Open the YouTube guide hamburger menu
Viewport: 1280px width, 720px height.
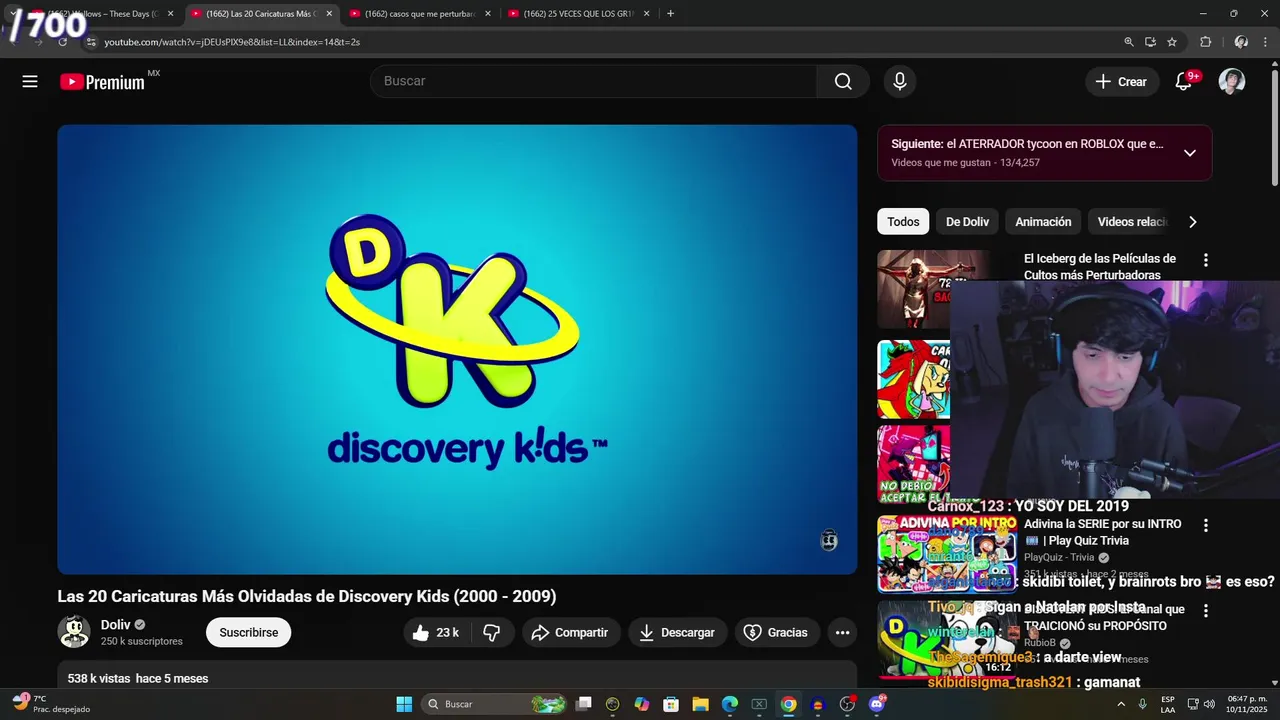(30, 82)
